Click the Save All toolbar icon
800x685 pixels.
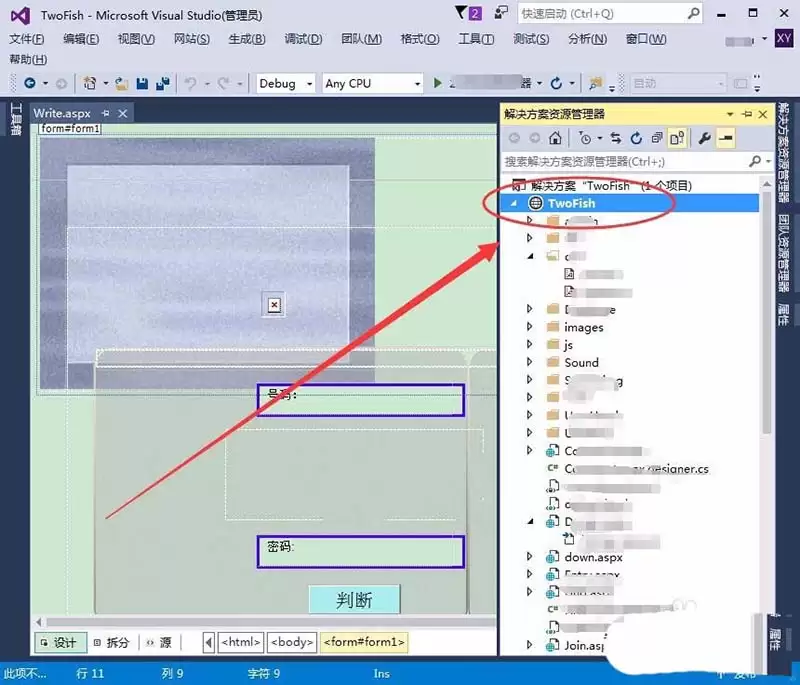click(x=162, y=82)
